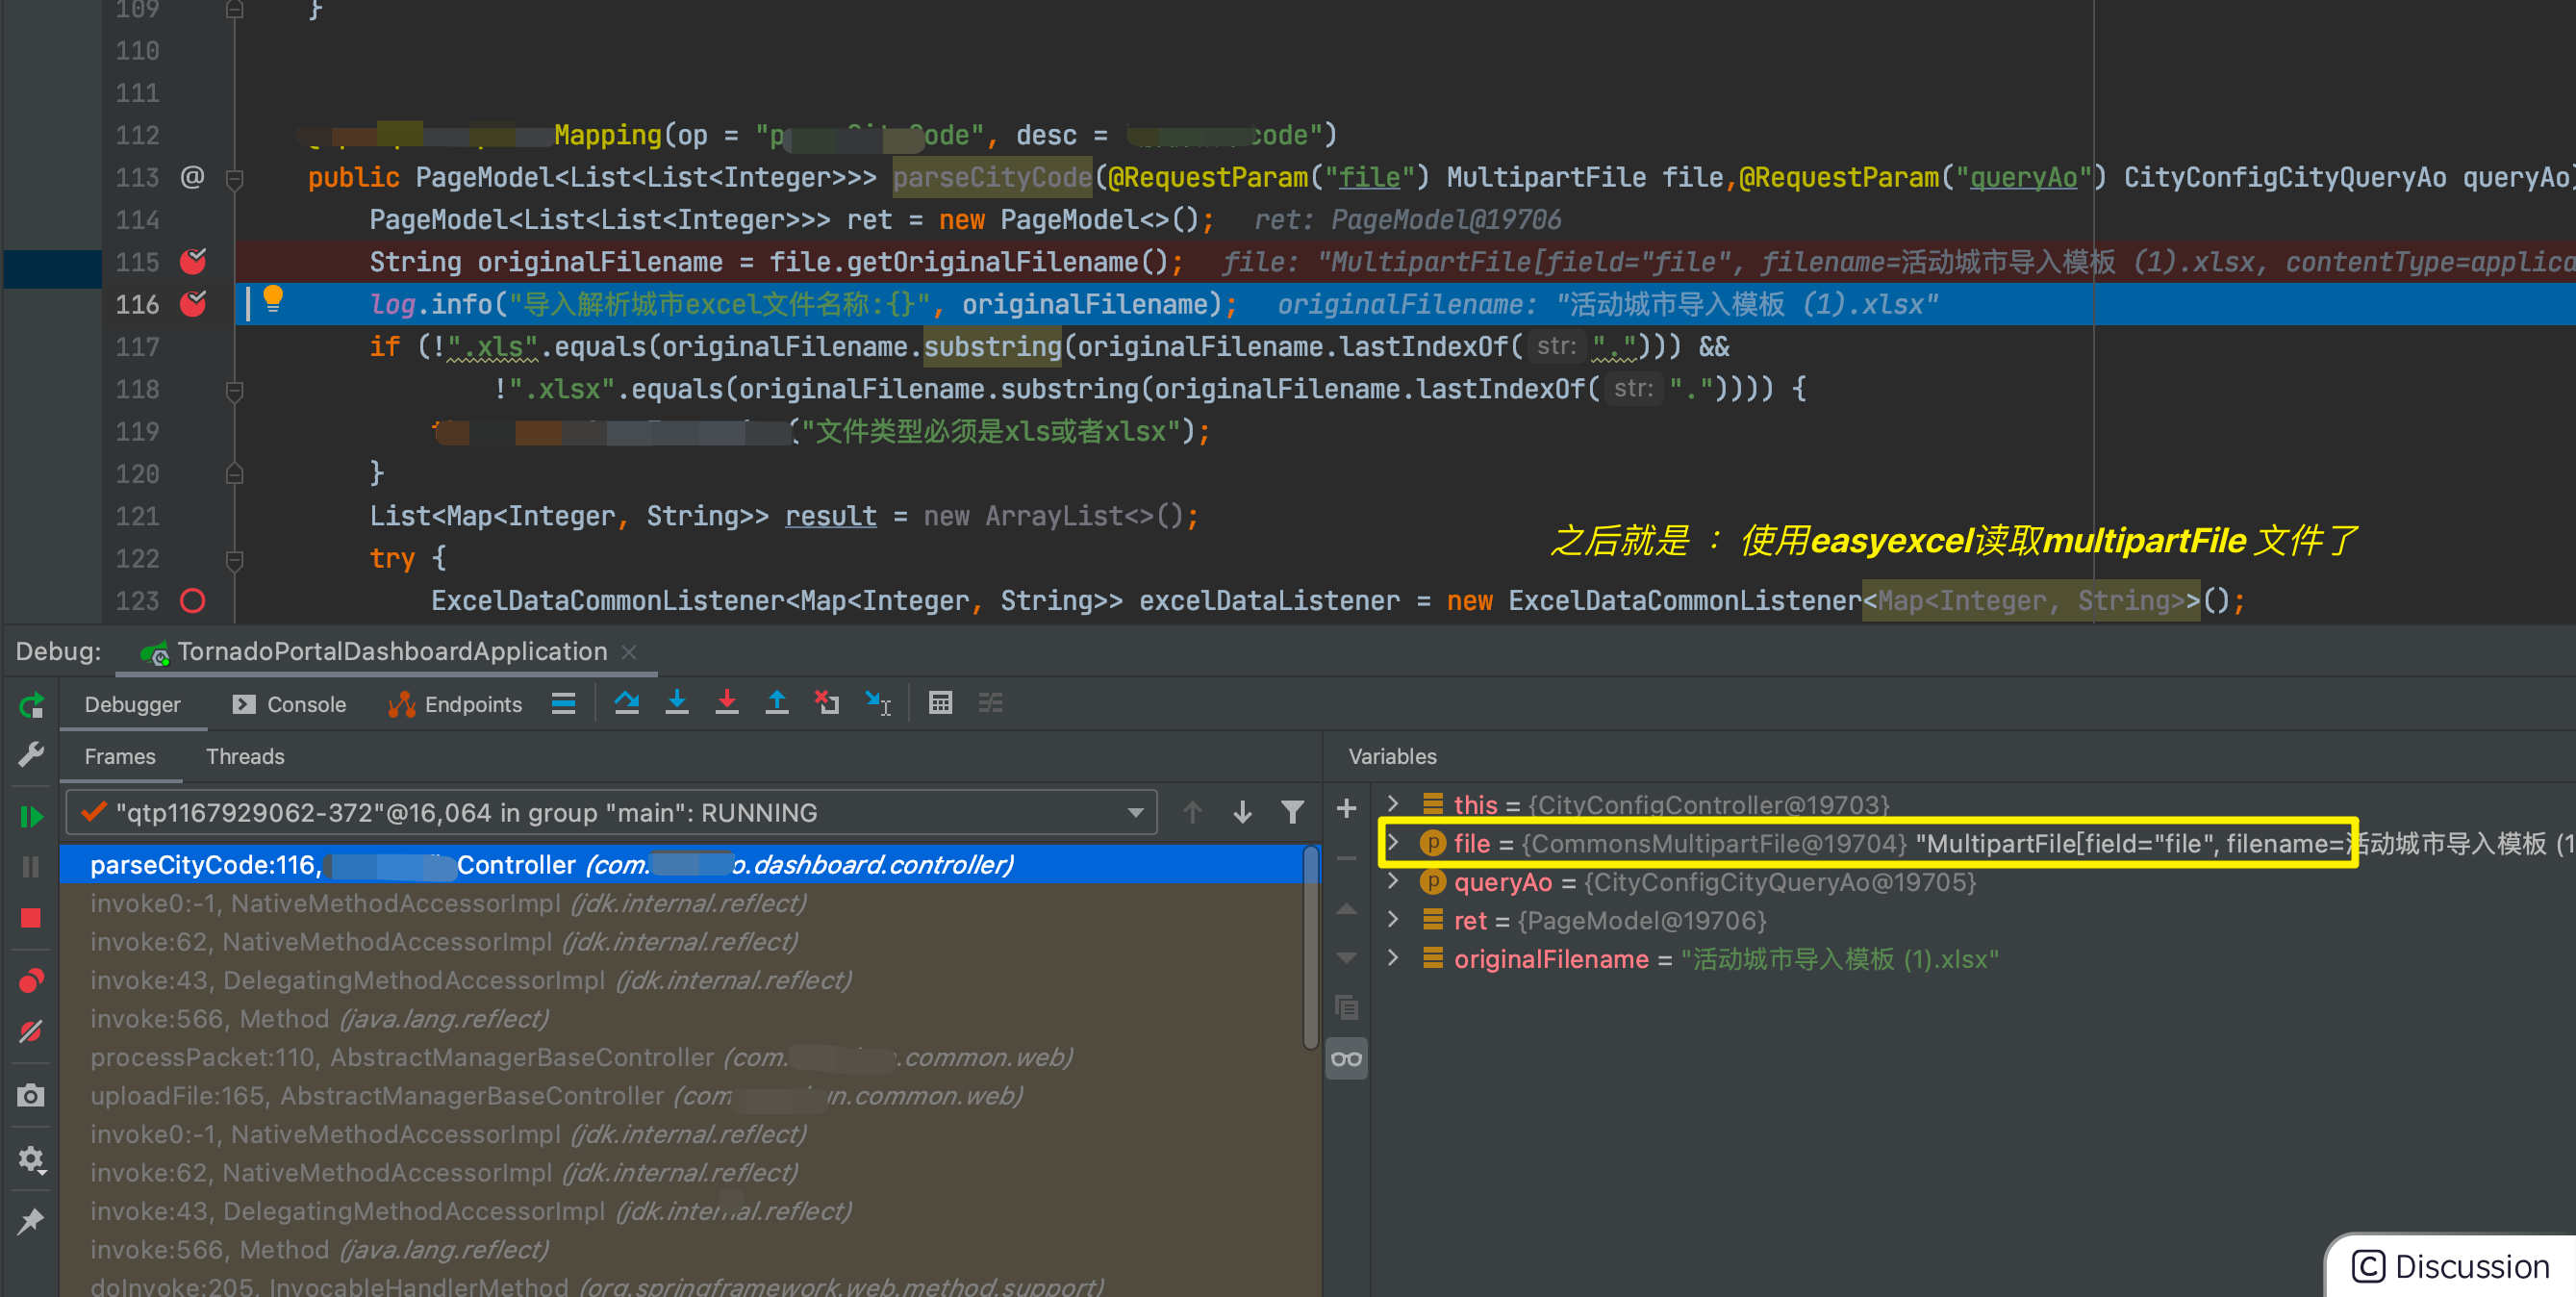Viewport: 2576px width, 1297px height.
Task: Force Step Into red down arrow
Action: tap(727, 704)
